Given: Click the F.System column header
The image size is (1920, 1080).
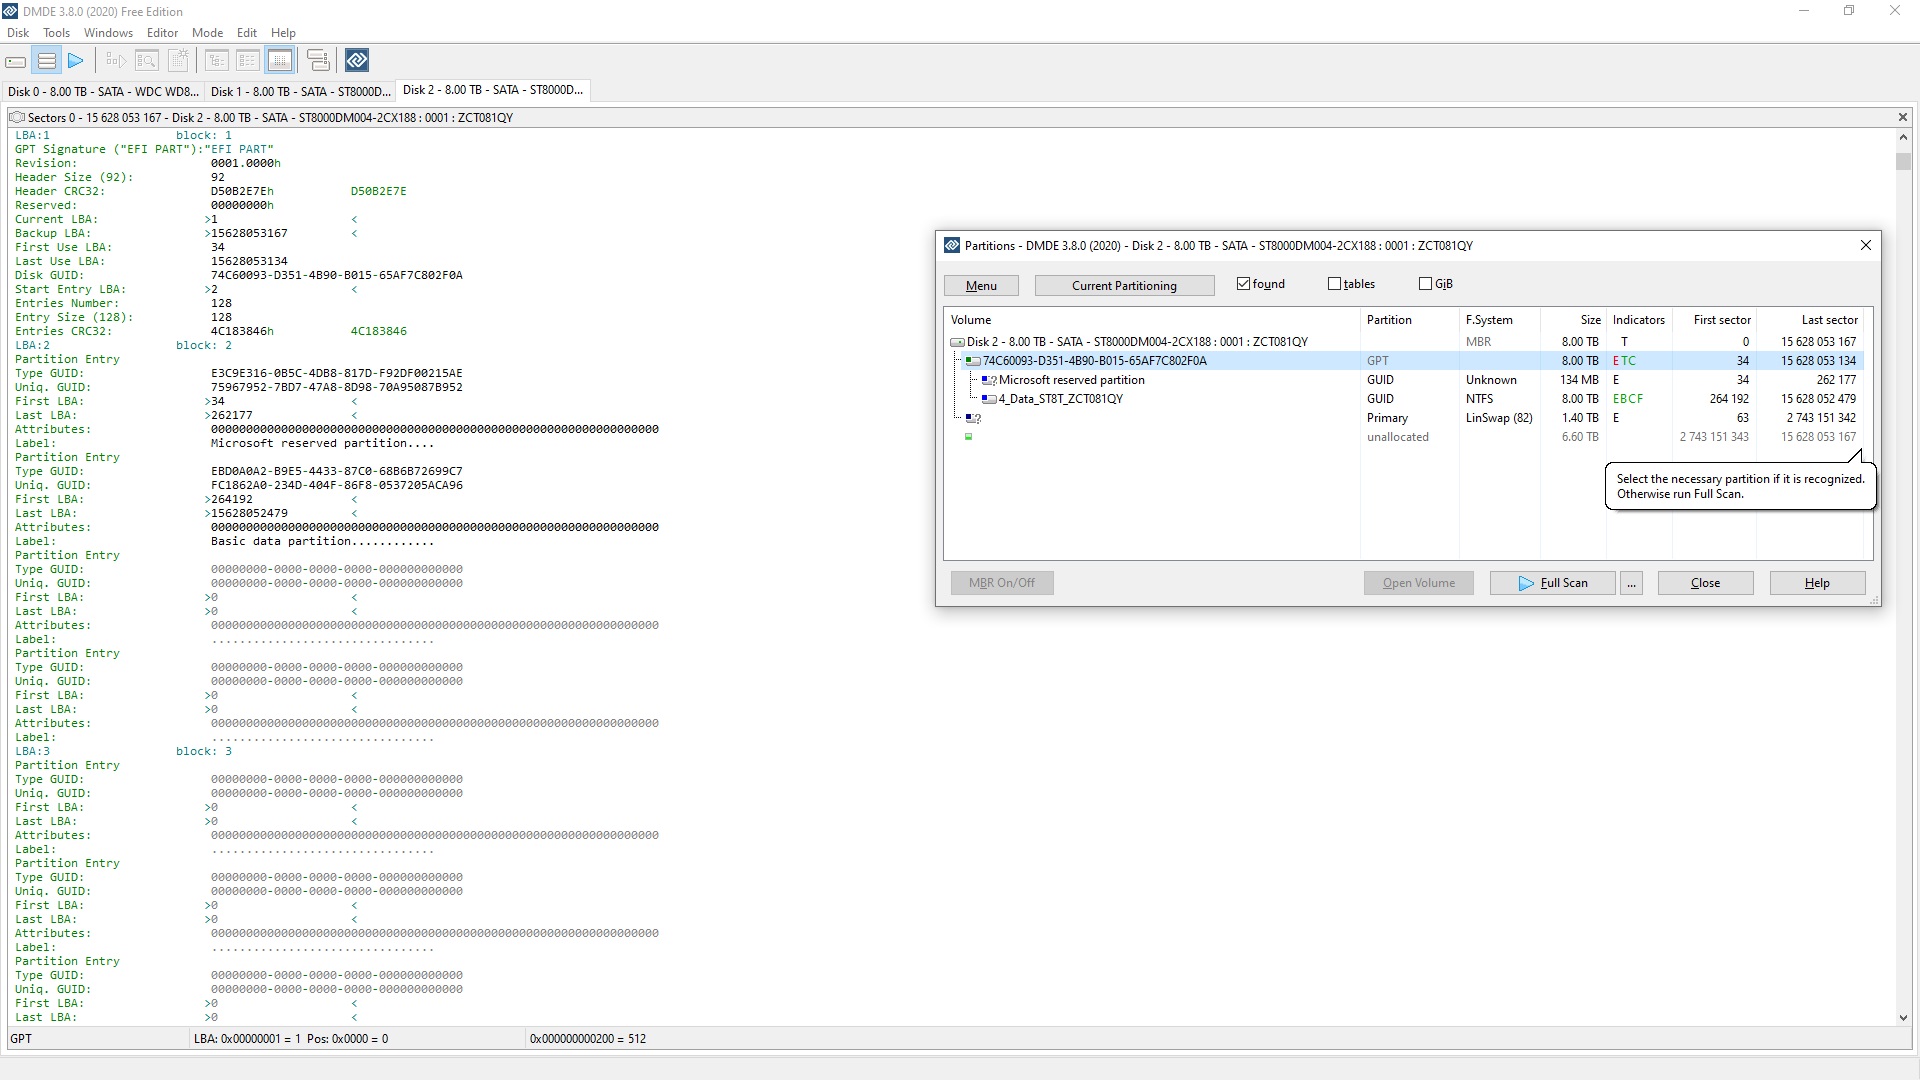Looking at the screenshot, I should click(x=1500, y=320).
